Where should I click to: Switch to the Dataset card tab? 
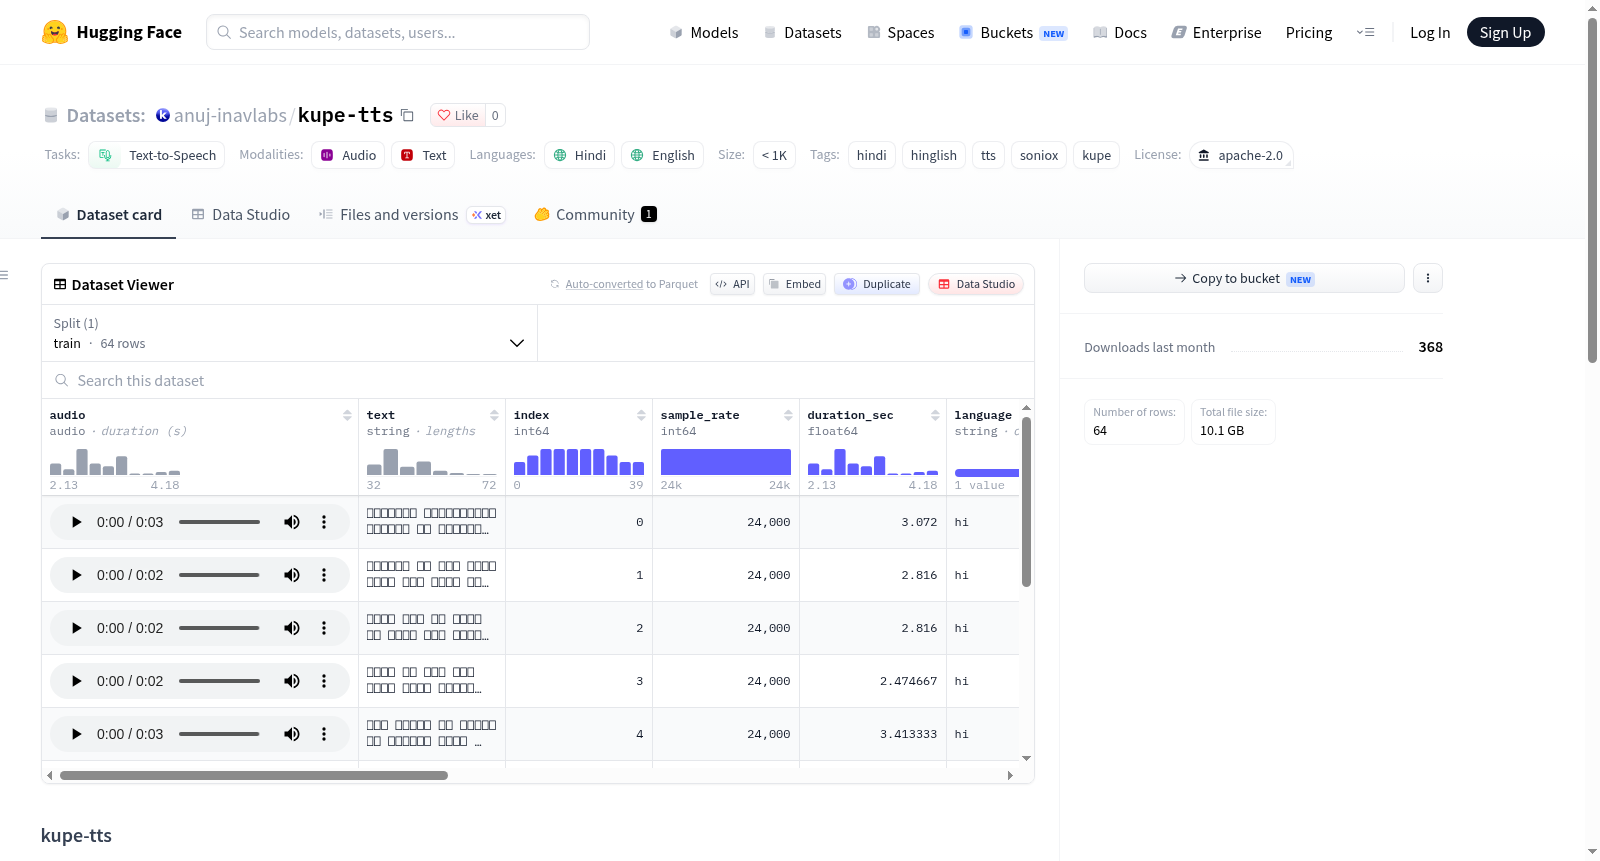[x=109, y=215]
